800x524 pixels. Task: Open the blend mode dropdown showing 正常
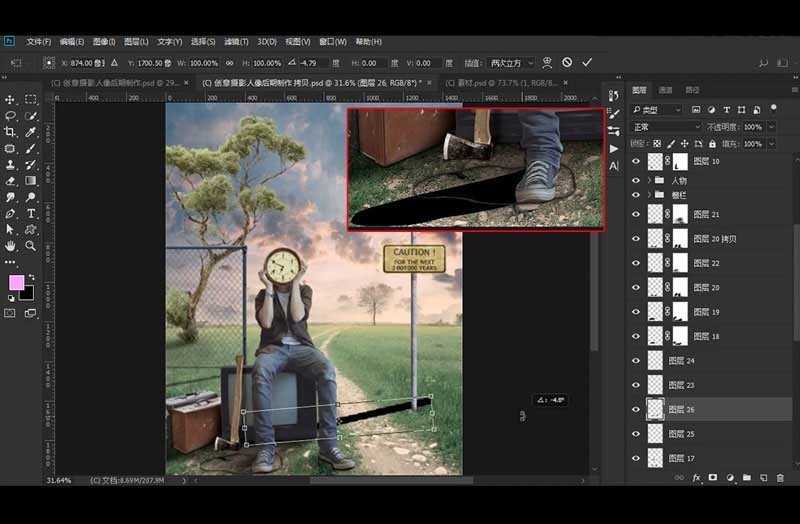pyautogui.click(x=665, y=127)
